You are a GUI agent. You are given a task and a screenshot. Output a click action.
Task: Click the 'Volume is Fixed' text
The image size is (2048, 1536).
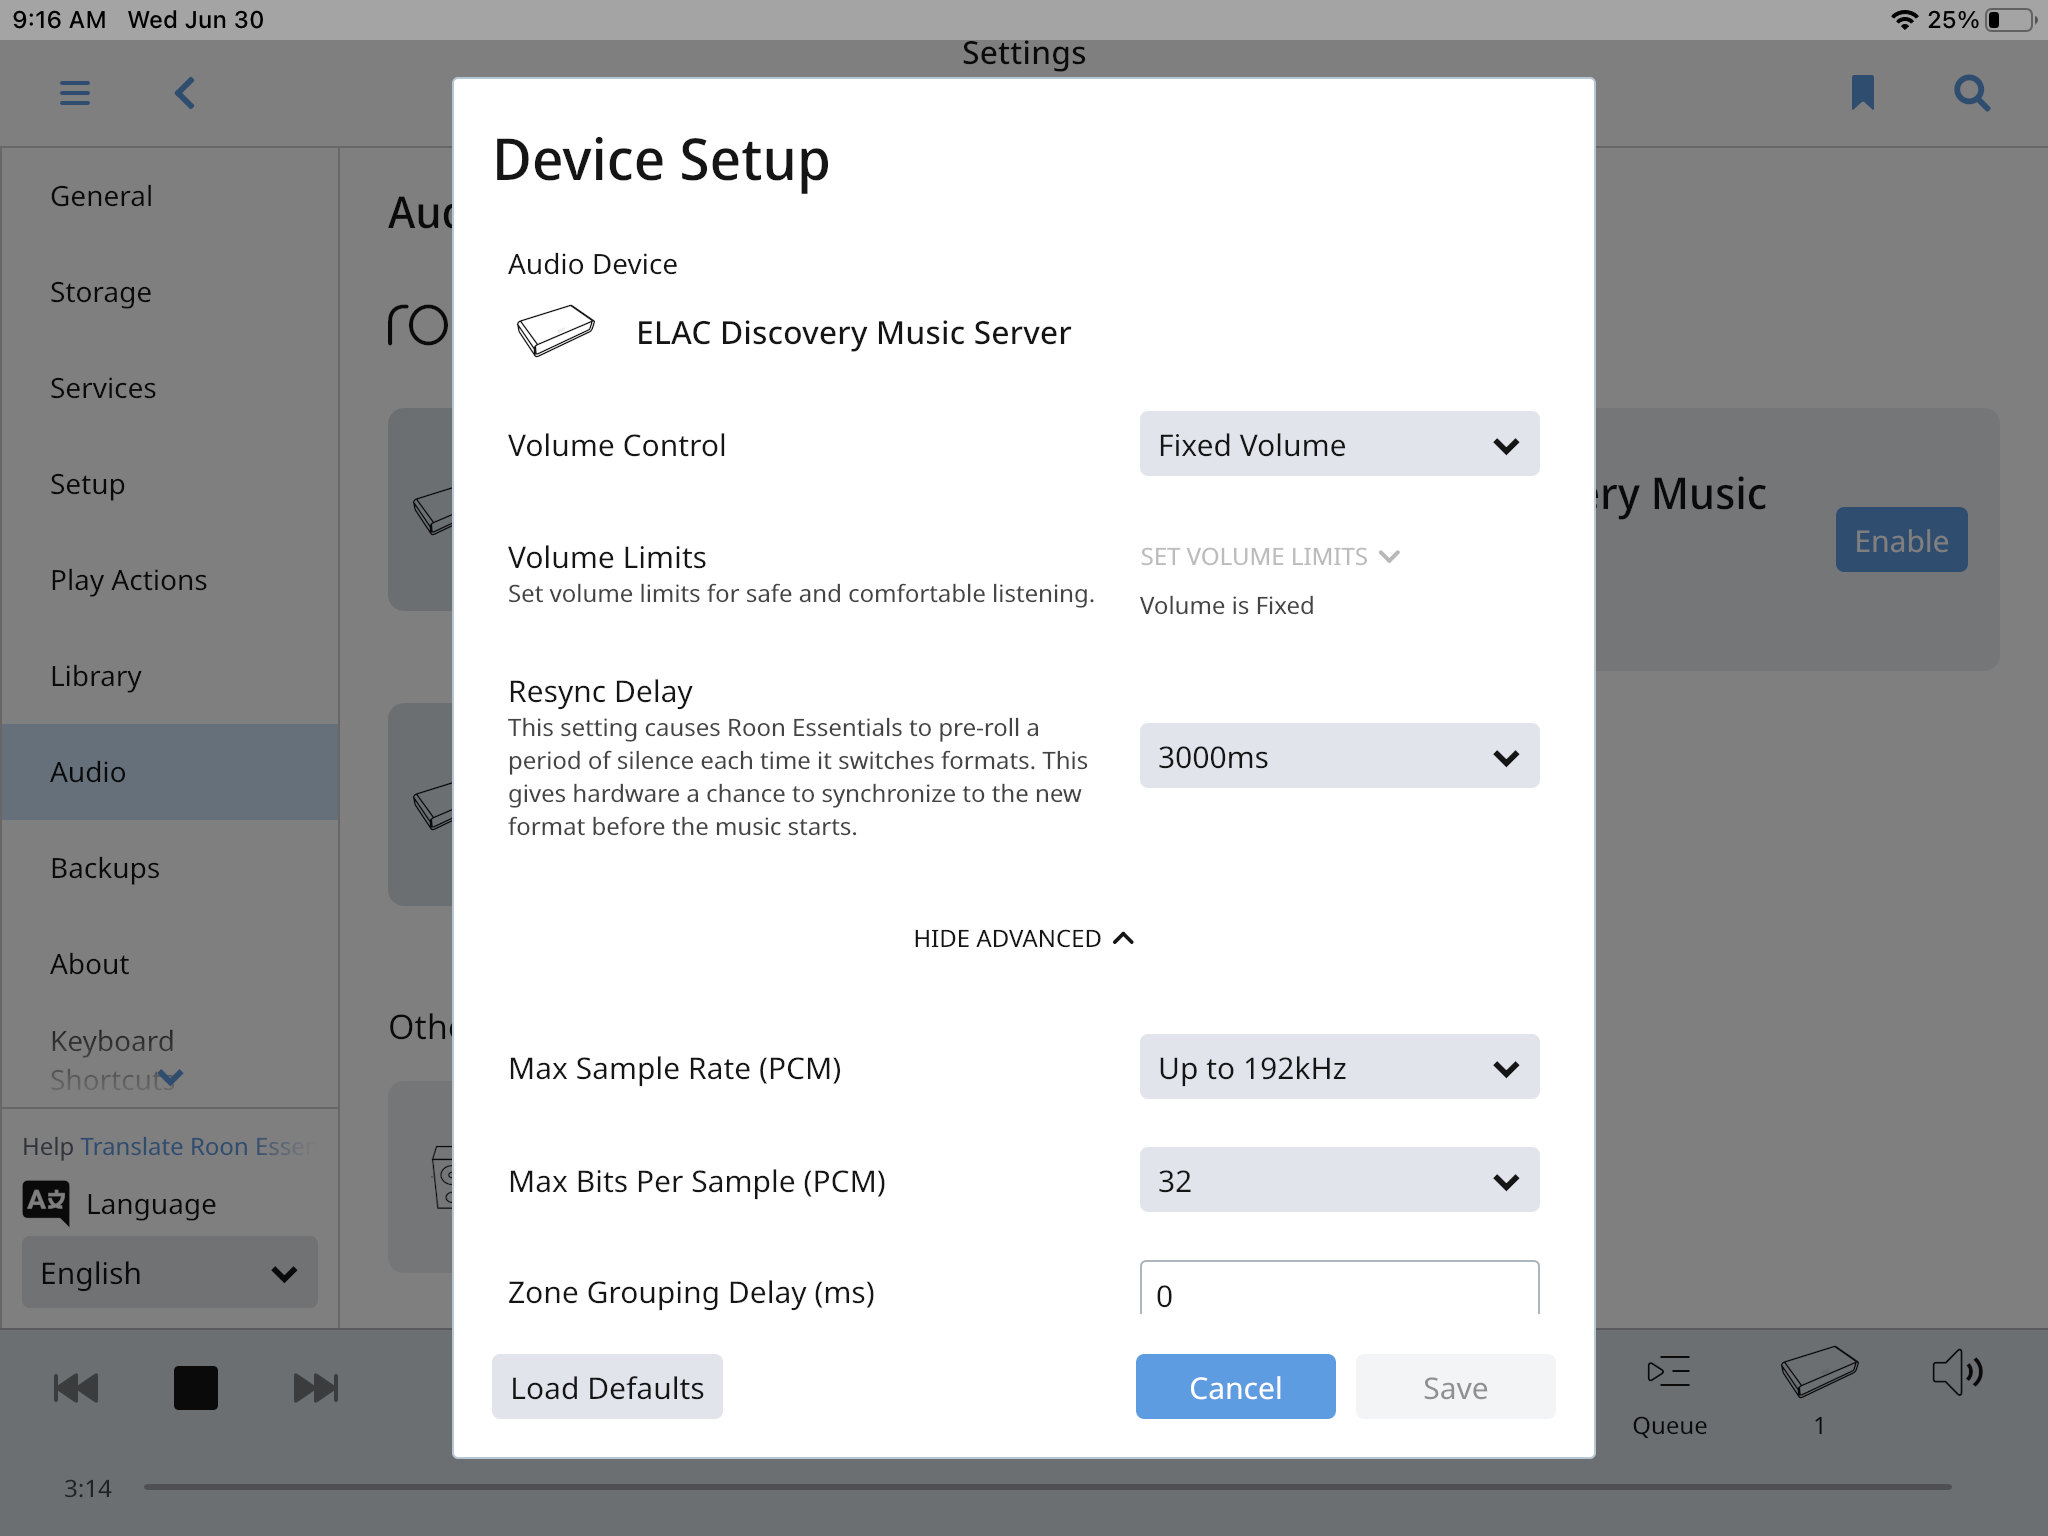click(x=1227, y=605)
